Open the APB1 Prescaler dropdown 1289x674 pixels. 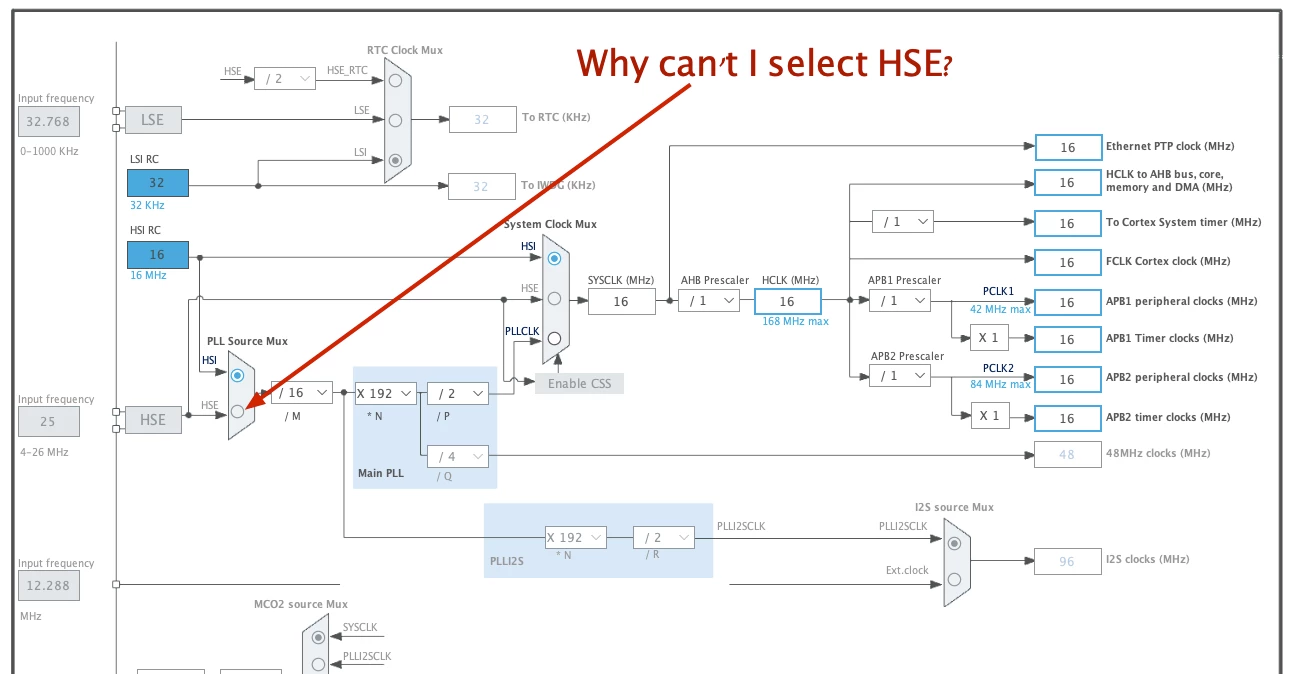click(x=900, y=300)
